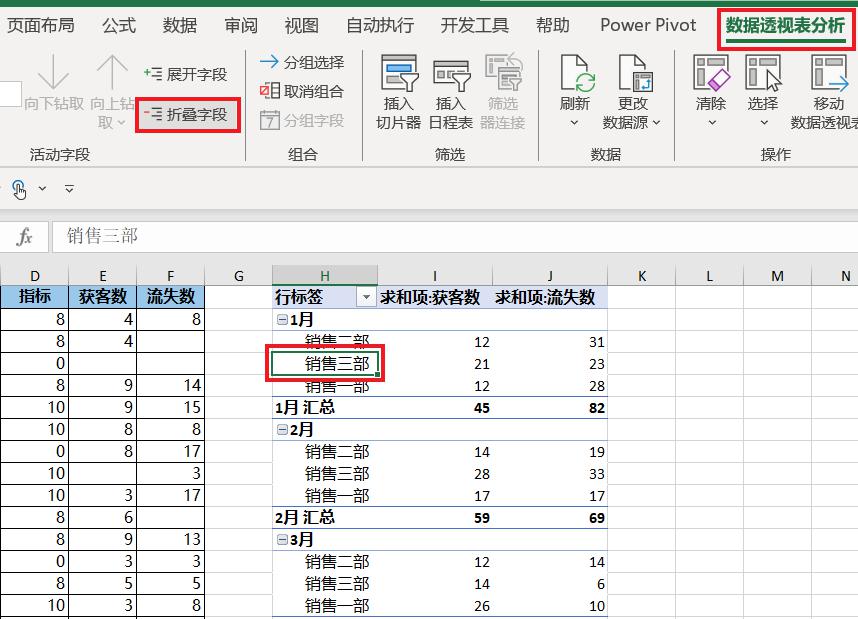Click the 指标 header cell
Screen dimensions: 858x619
point(34,297)
